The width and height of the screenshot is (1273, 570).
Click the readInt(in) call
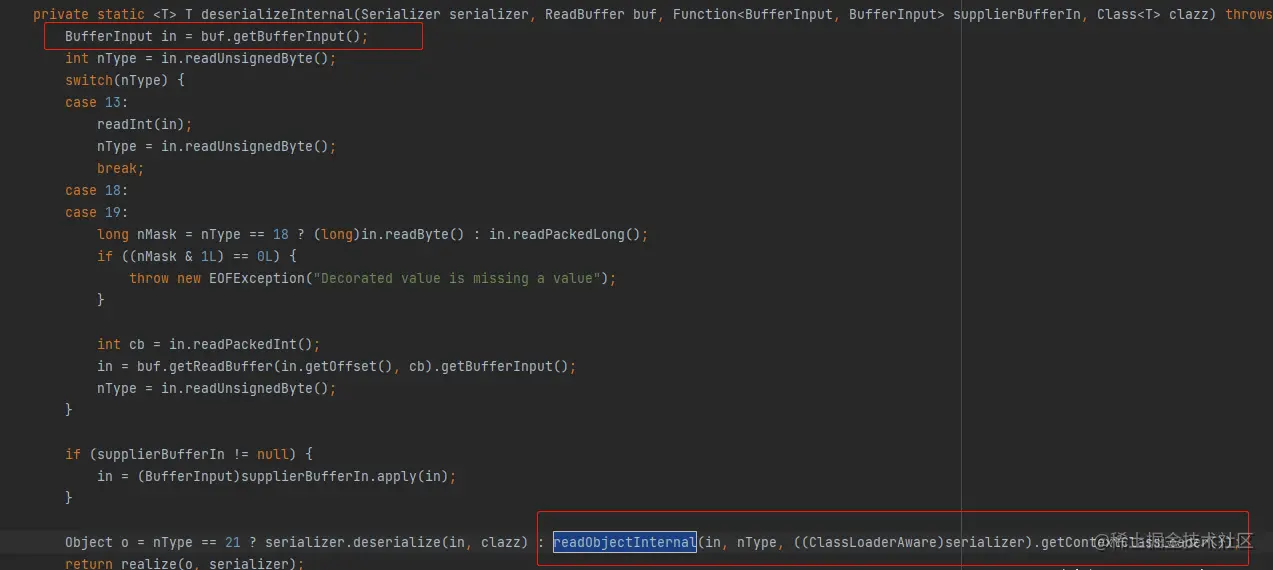pos(141,124)
